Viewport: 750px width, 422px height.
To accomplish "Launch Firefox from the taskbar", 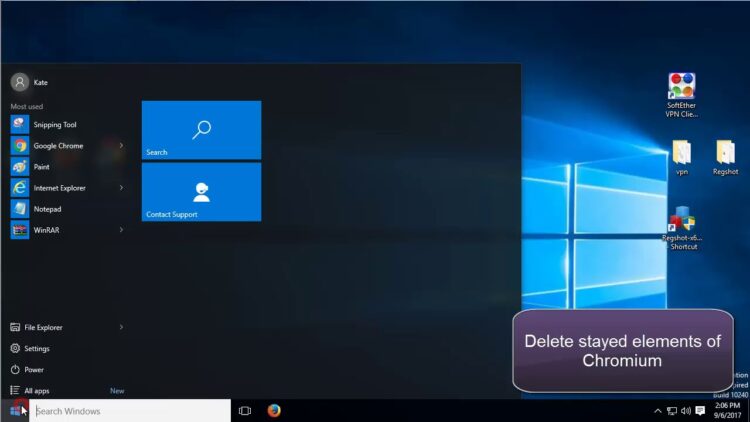I will (x=274, y=411).
